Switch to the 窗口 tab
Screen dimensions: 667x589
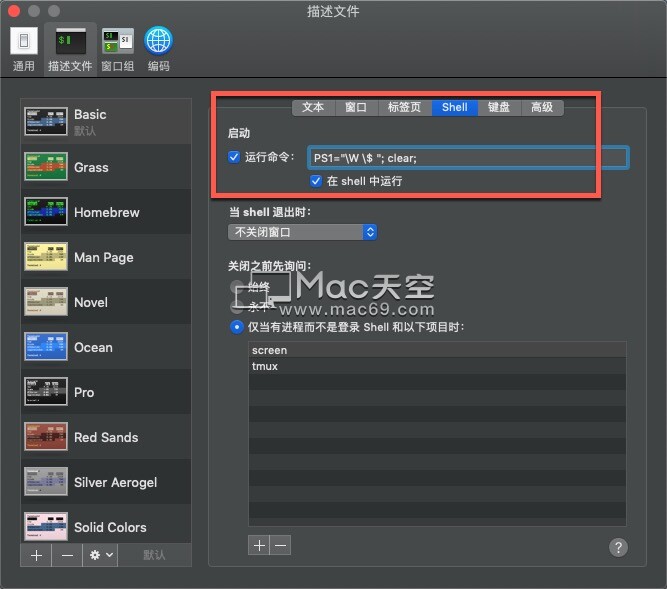(x=356, y=107)
